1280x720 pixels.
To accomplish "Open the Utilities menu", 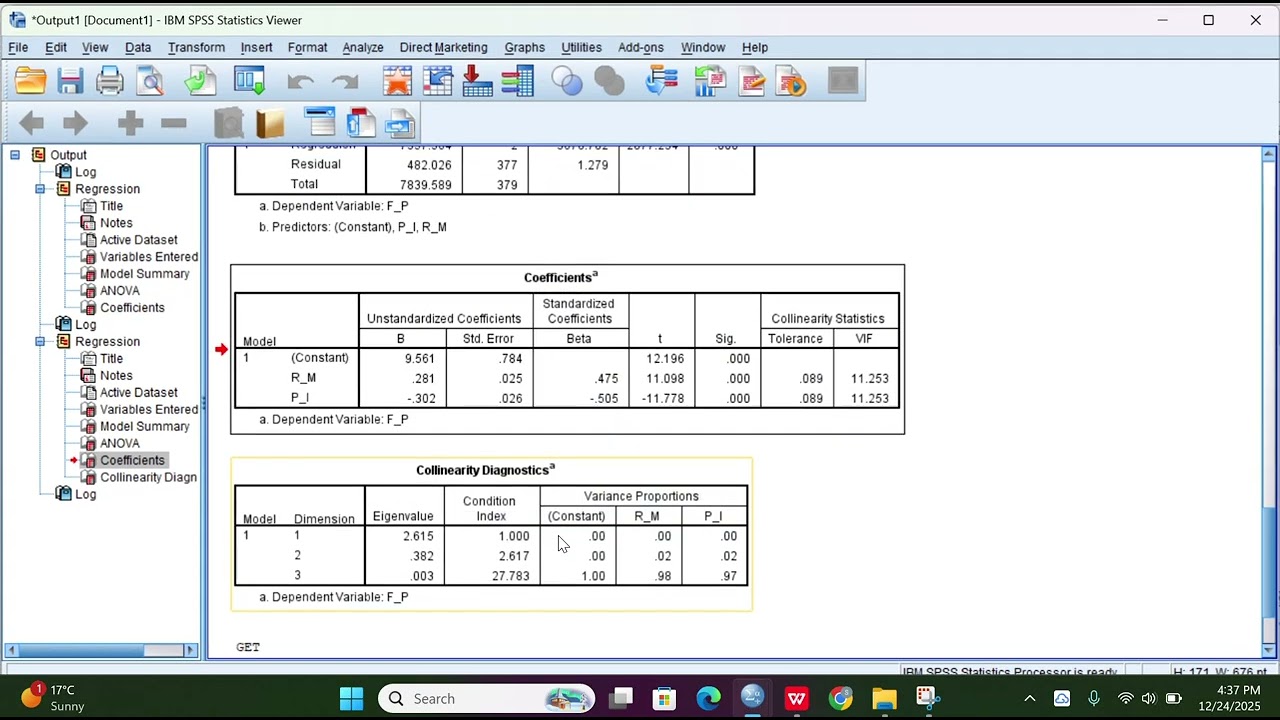I will tap(581, 47).
